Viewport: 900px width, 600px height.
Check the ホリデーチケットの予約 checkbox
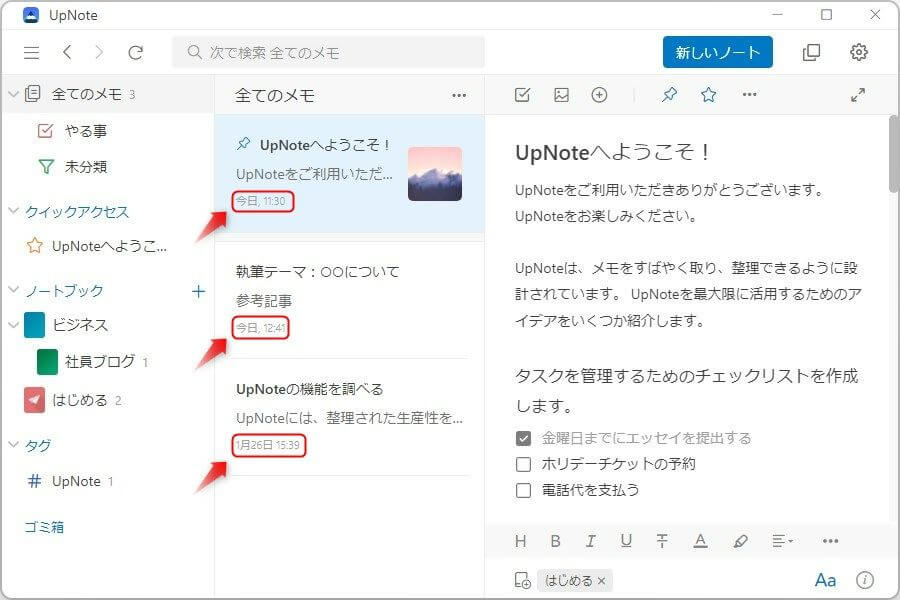tap(523, 464)
